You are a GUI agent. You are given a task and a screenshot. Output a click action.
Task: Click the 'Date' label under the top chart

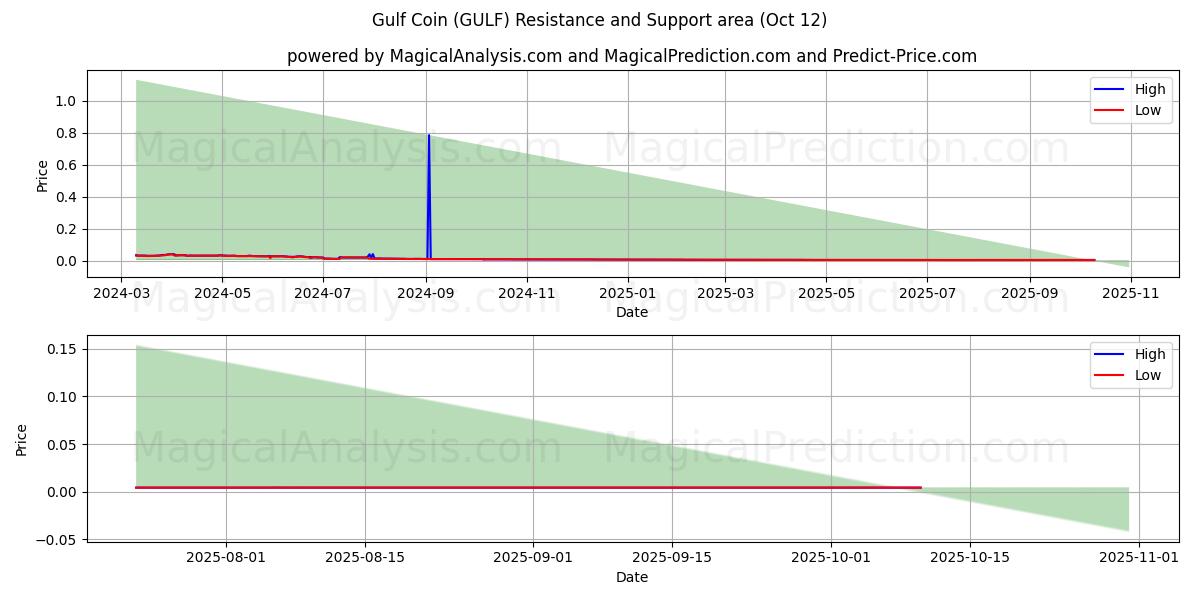631,312
